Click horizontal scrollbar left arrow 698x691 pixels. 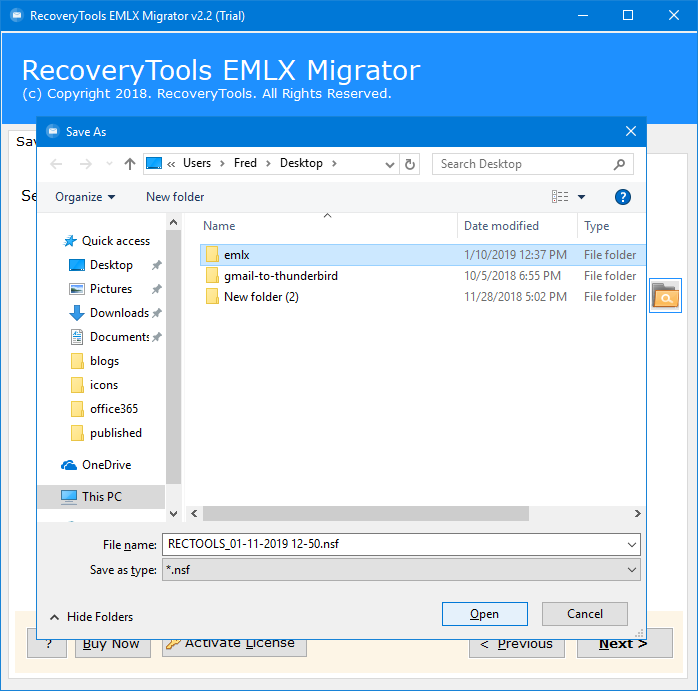click(x=194, y=514)
